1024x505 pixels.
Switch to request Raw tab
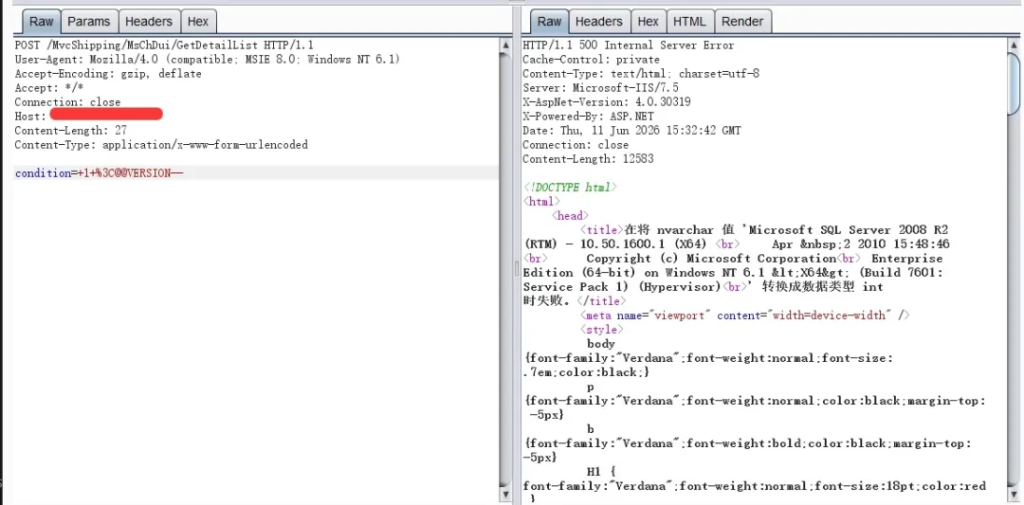pyautogui.click(x=41, y=22)
